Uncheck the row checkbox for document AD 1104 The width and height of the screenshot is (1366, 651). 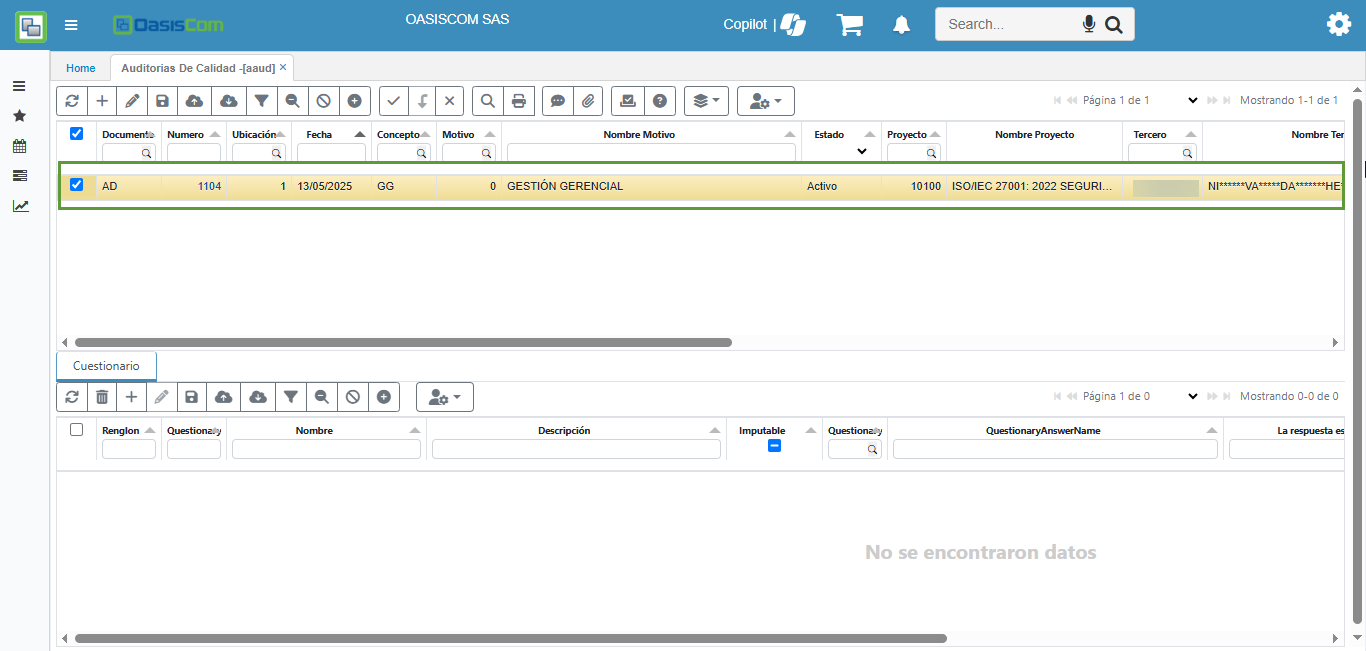(76, 185)
